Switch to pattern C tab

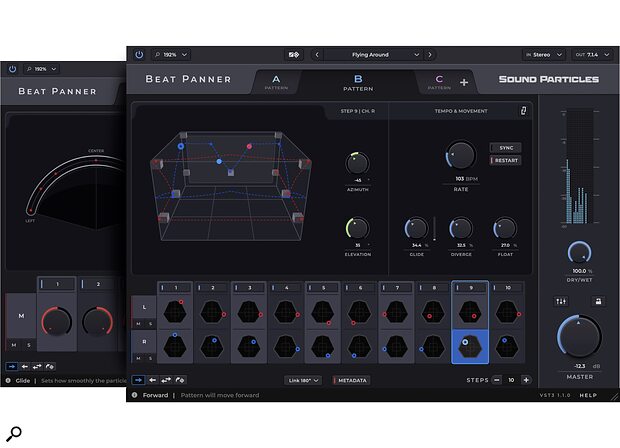click(439, 82)
